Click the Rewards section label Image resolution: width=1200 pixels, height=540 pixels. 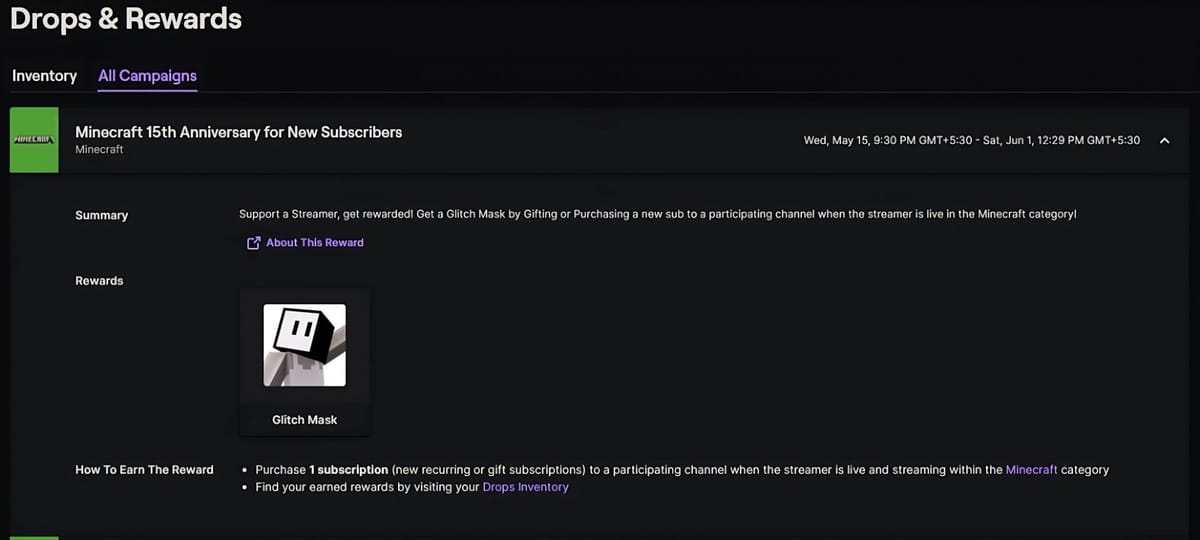coord(99,281)
